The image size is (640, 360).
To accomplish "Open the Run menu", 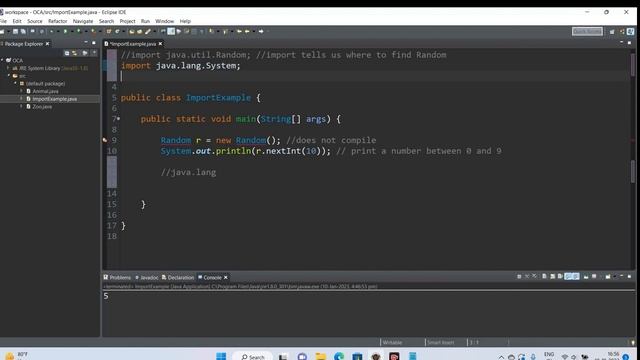I will tap(145, 21).
